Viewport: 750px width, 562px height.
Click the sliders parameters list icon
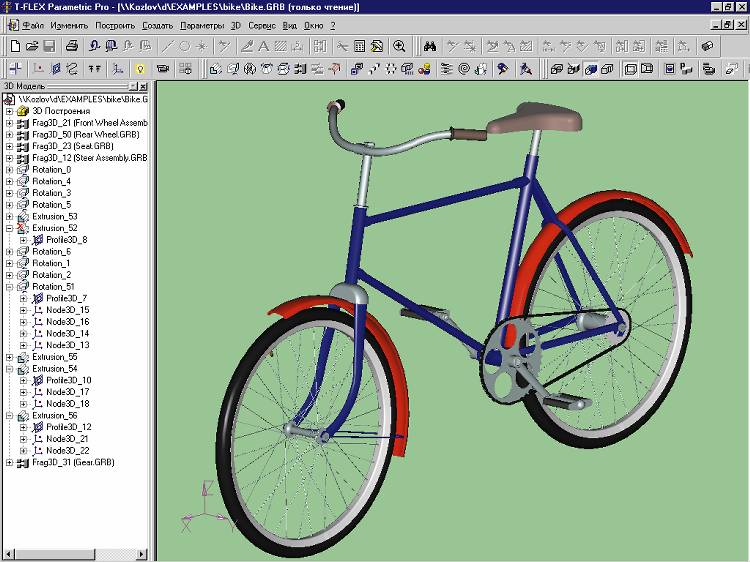click(446, 69)
